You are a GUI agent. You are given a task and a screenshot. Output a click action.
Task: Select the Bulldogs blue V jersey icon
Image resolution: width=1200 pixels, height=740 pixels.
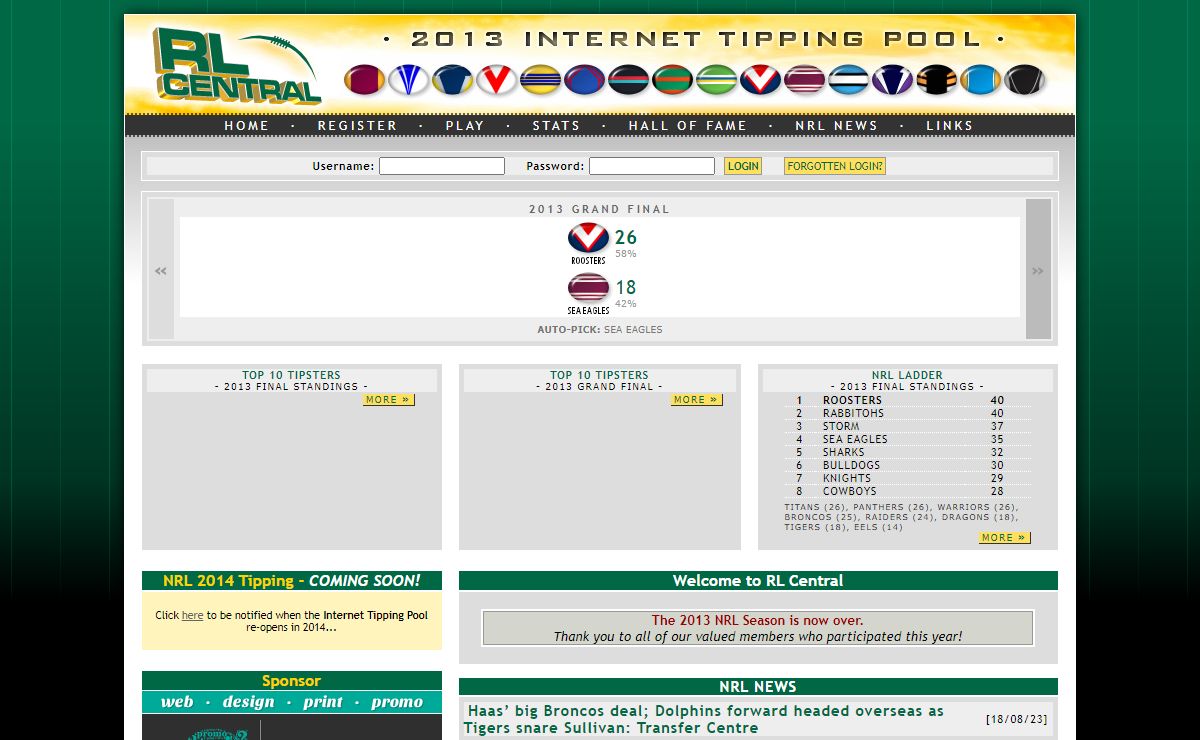[x=409, y=80]
